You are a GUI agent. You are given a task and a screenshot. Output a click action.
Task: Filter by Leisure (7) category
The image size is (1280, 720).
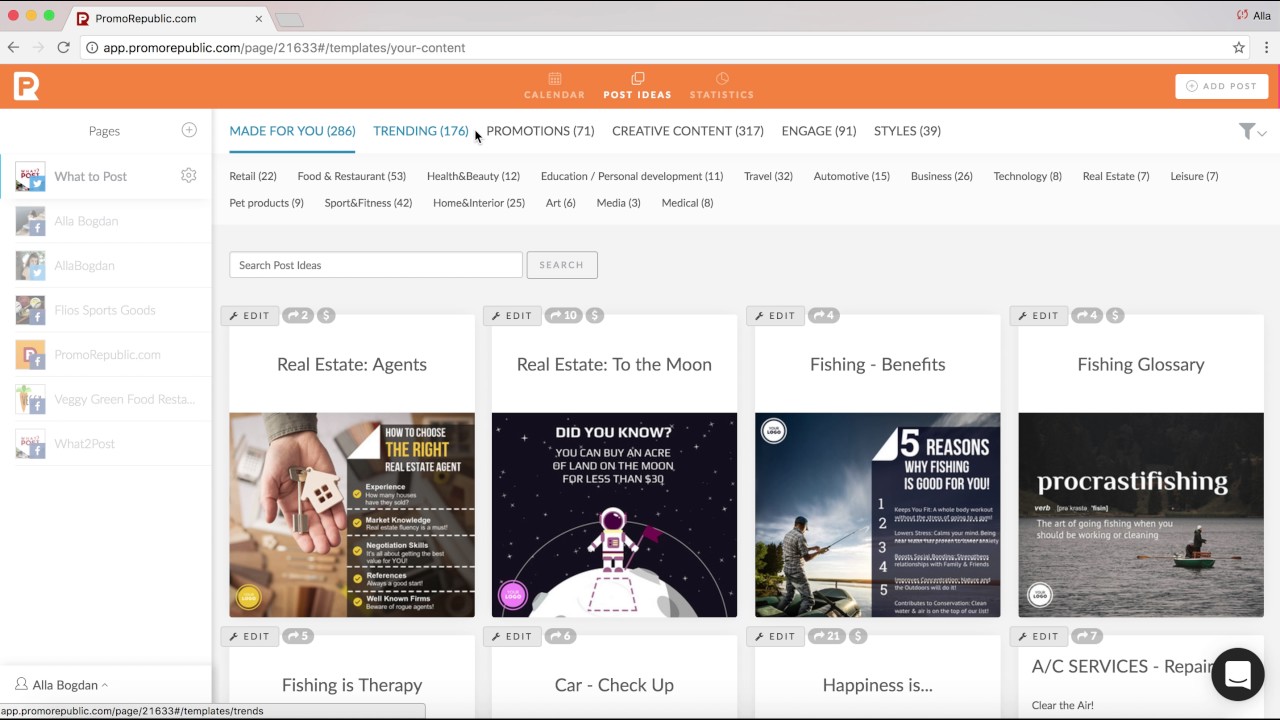click(x=1194, y=176)
